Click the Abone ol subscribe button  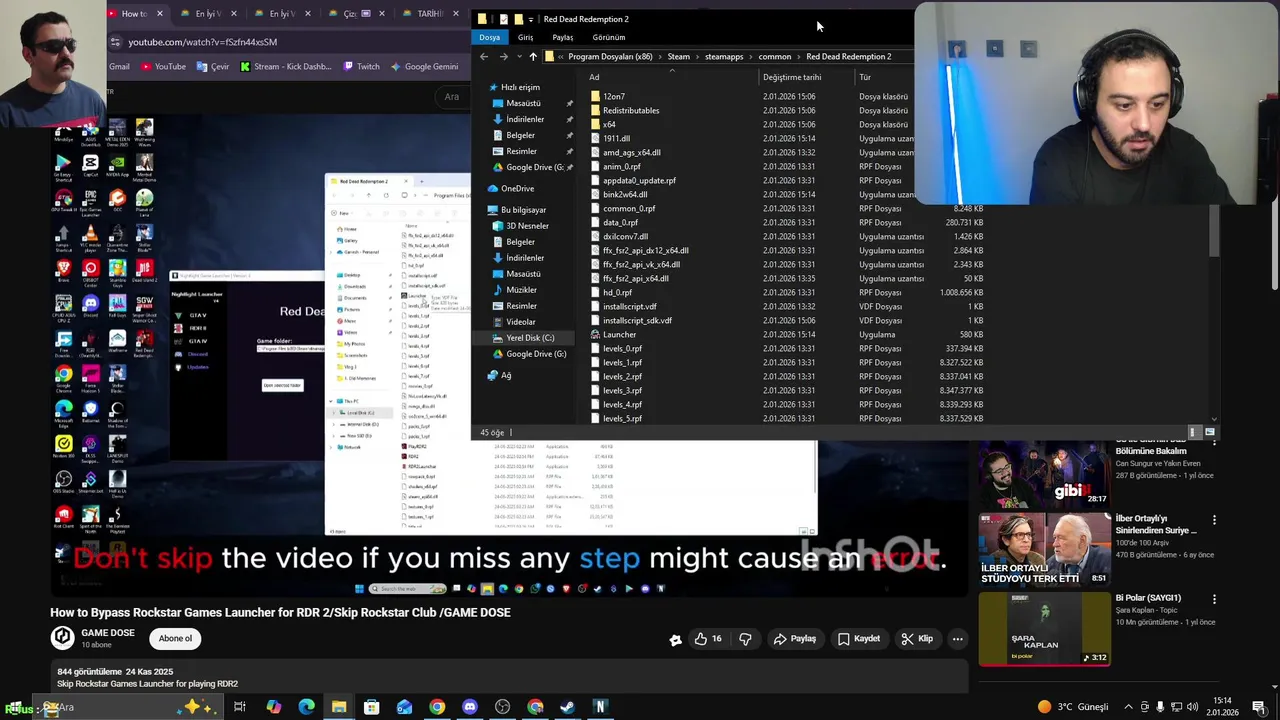pyautogui.click(x=175, y=638)
